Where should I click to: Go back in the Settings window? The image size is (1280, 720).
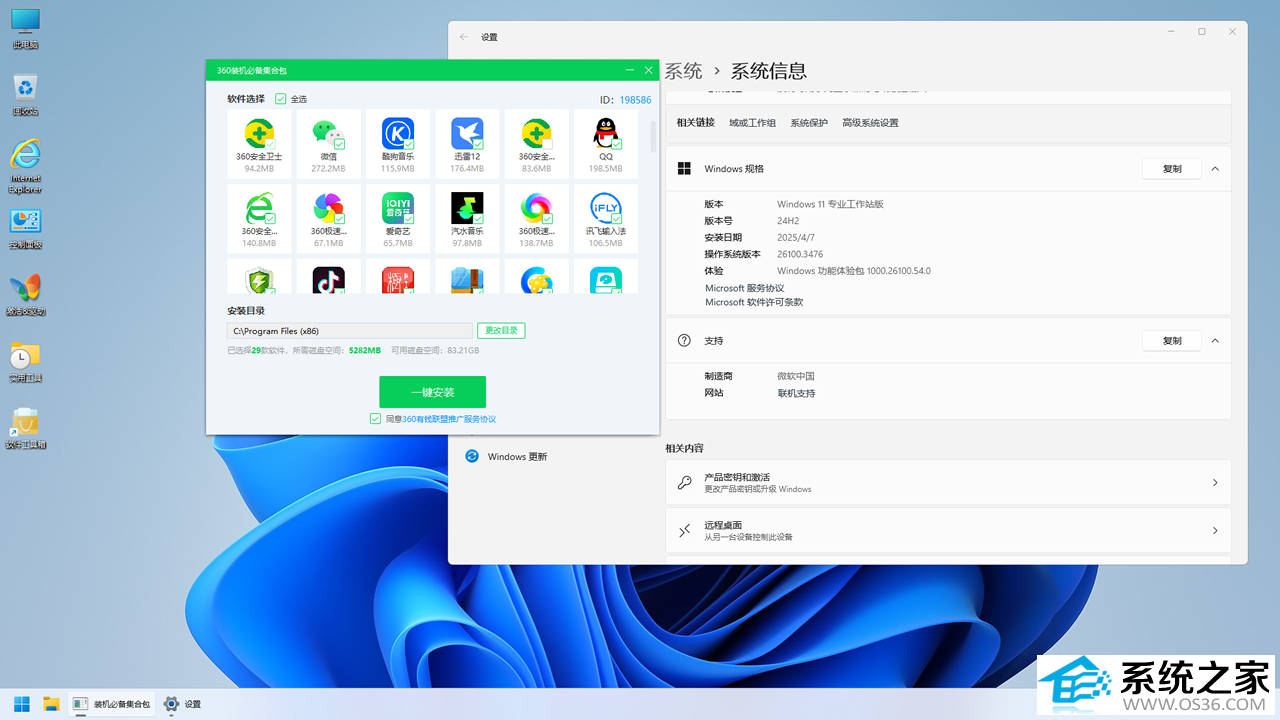(464, 37)
